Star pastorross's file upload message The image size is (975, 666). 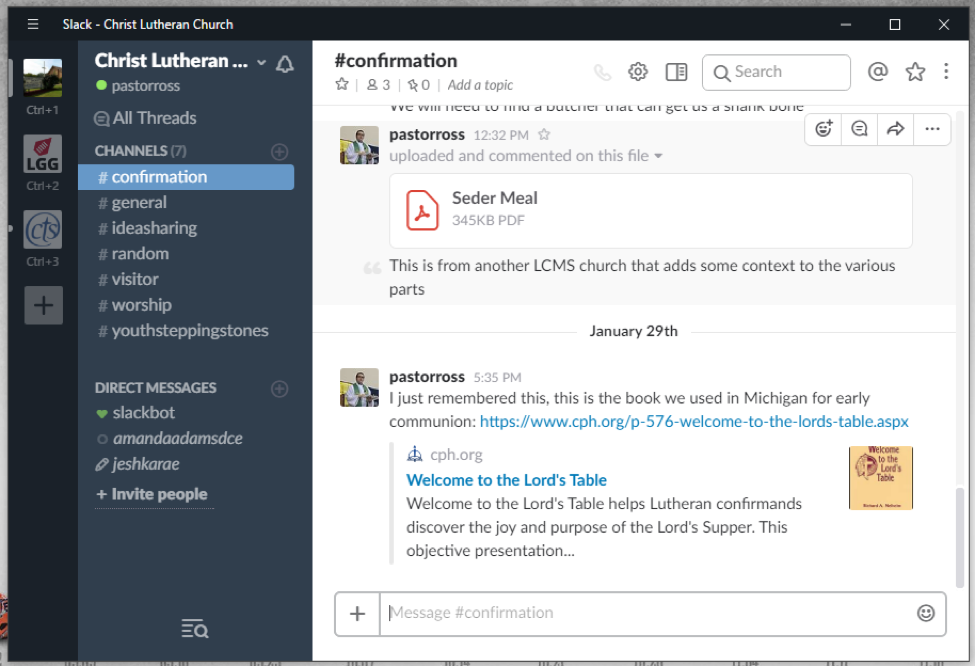pyautogui.click(x=546, y=134)
